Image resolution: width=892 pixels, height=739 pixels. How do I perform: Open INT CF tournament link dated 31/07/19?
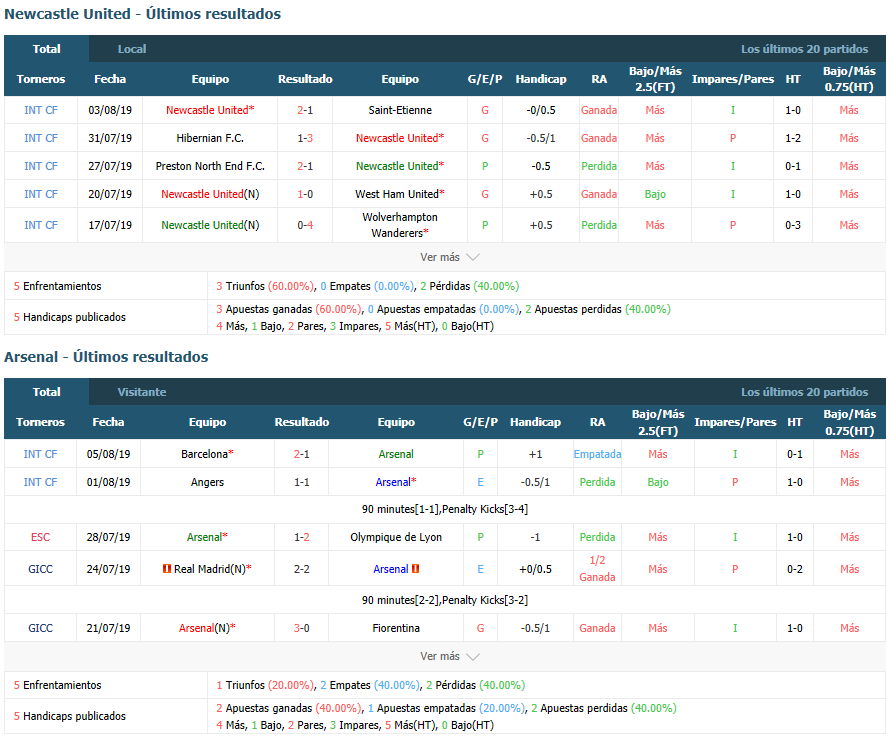(41, 138)
